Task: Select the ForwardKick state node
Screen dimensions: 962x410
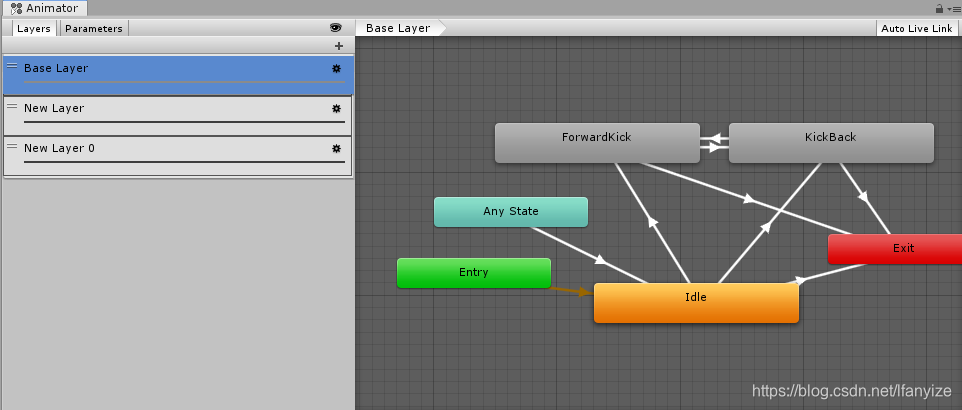Action: click(597, 143)
